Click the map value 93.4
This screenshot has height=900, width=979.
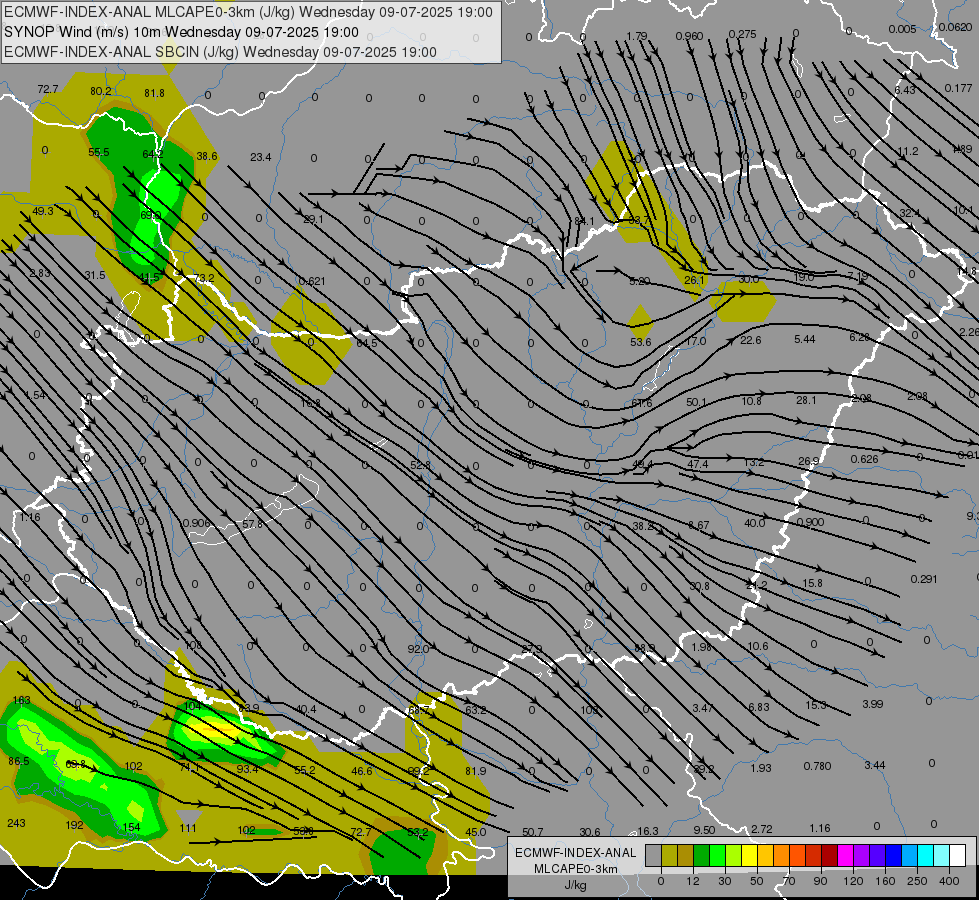[247, 769]
